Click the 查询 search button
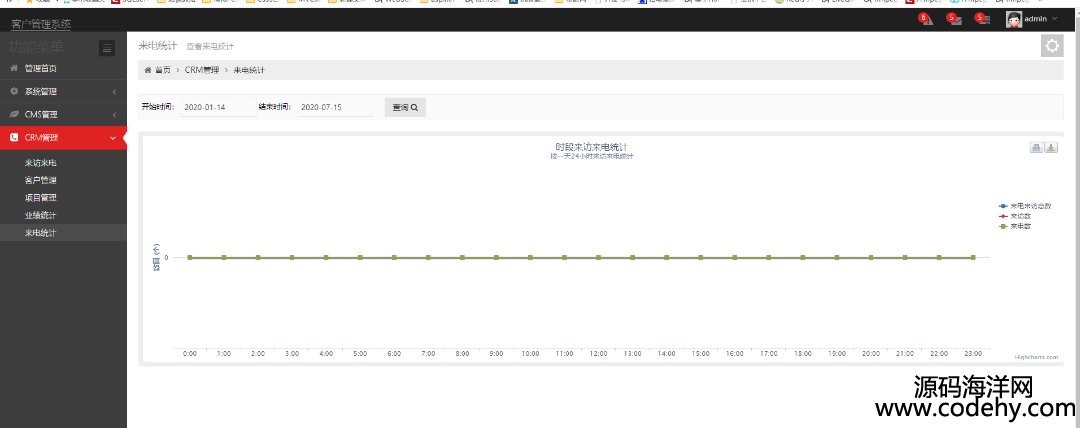 coord(405,107)
